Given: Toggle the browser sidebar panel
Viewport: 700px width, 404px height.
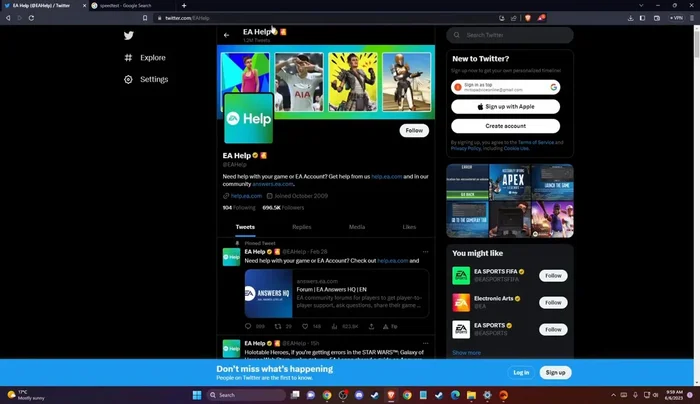Looking at the screenshot, I should (642, 18).
